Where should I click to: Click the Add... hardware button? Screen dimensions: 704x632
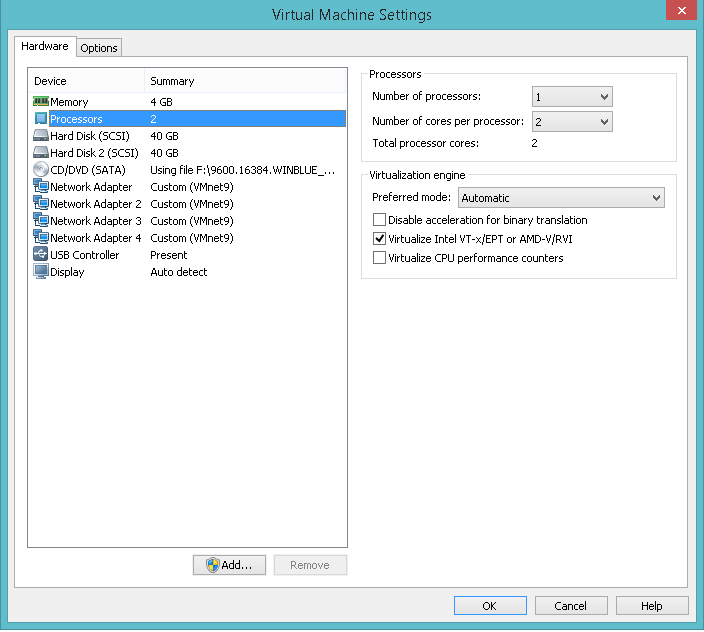click(x=229, y=565)
